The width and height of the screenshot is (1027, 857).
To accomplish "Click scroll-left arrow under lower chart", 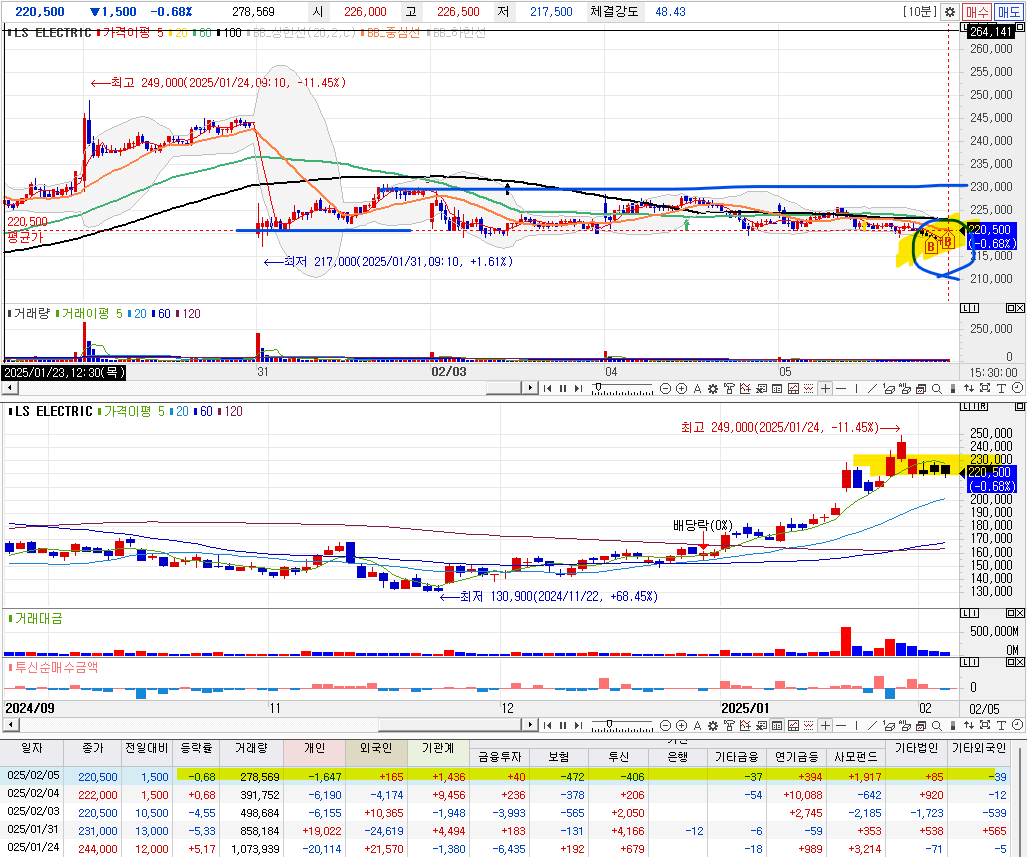I will [x=9, y=725].
